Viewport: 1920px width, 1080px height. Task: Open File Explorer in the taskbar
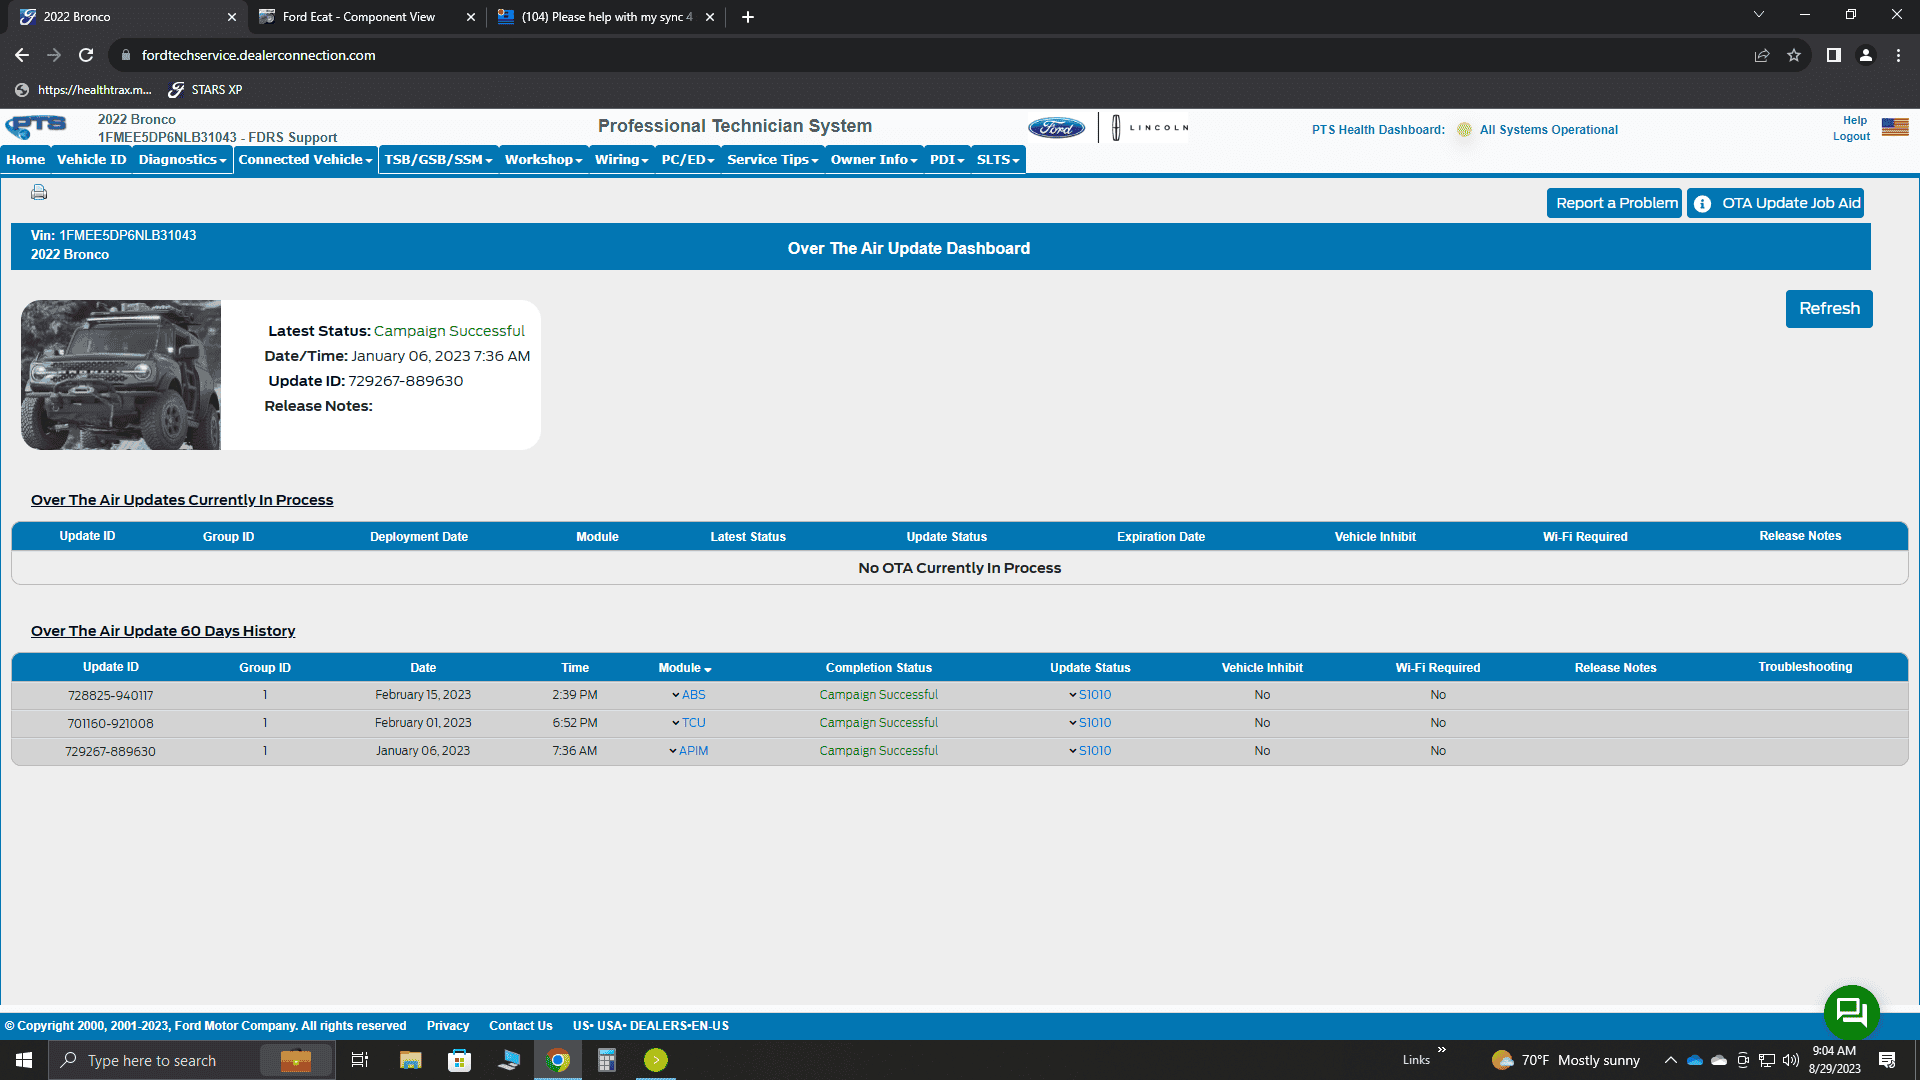point(410,1060)
